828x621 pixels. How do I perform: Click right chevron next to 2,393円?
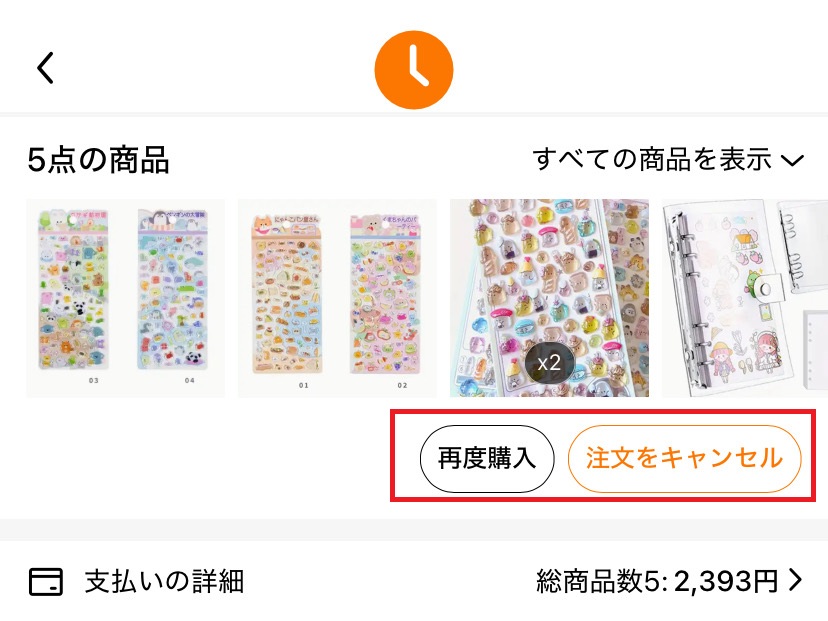(795, 580)
